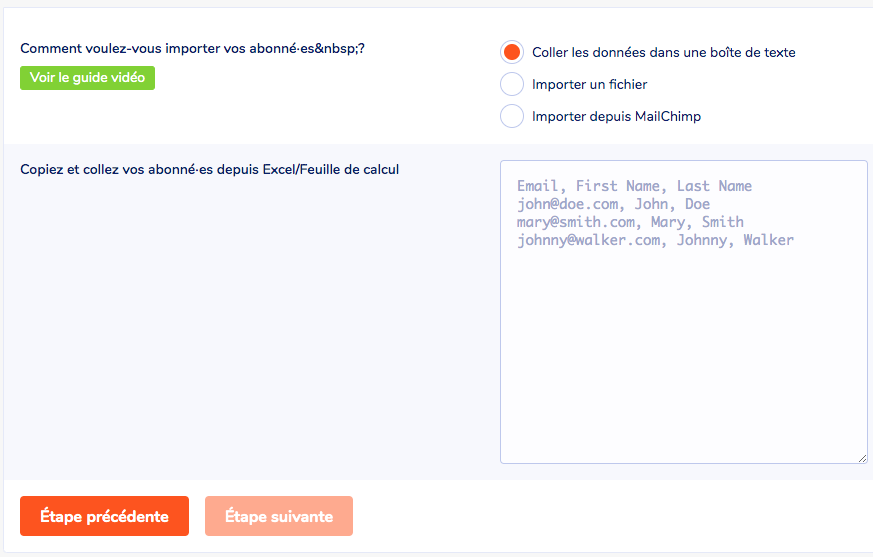The height and width of the screenshot is (557, 873).
Task: Choose the "Importer un fichier" radio button
Action: click(512, 84)
